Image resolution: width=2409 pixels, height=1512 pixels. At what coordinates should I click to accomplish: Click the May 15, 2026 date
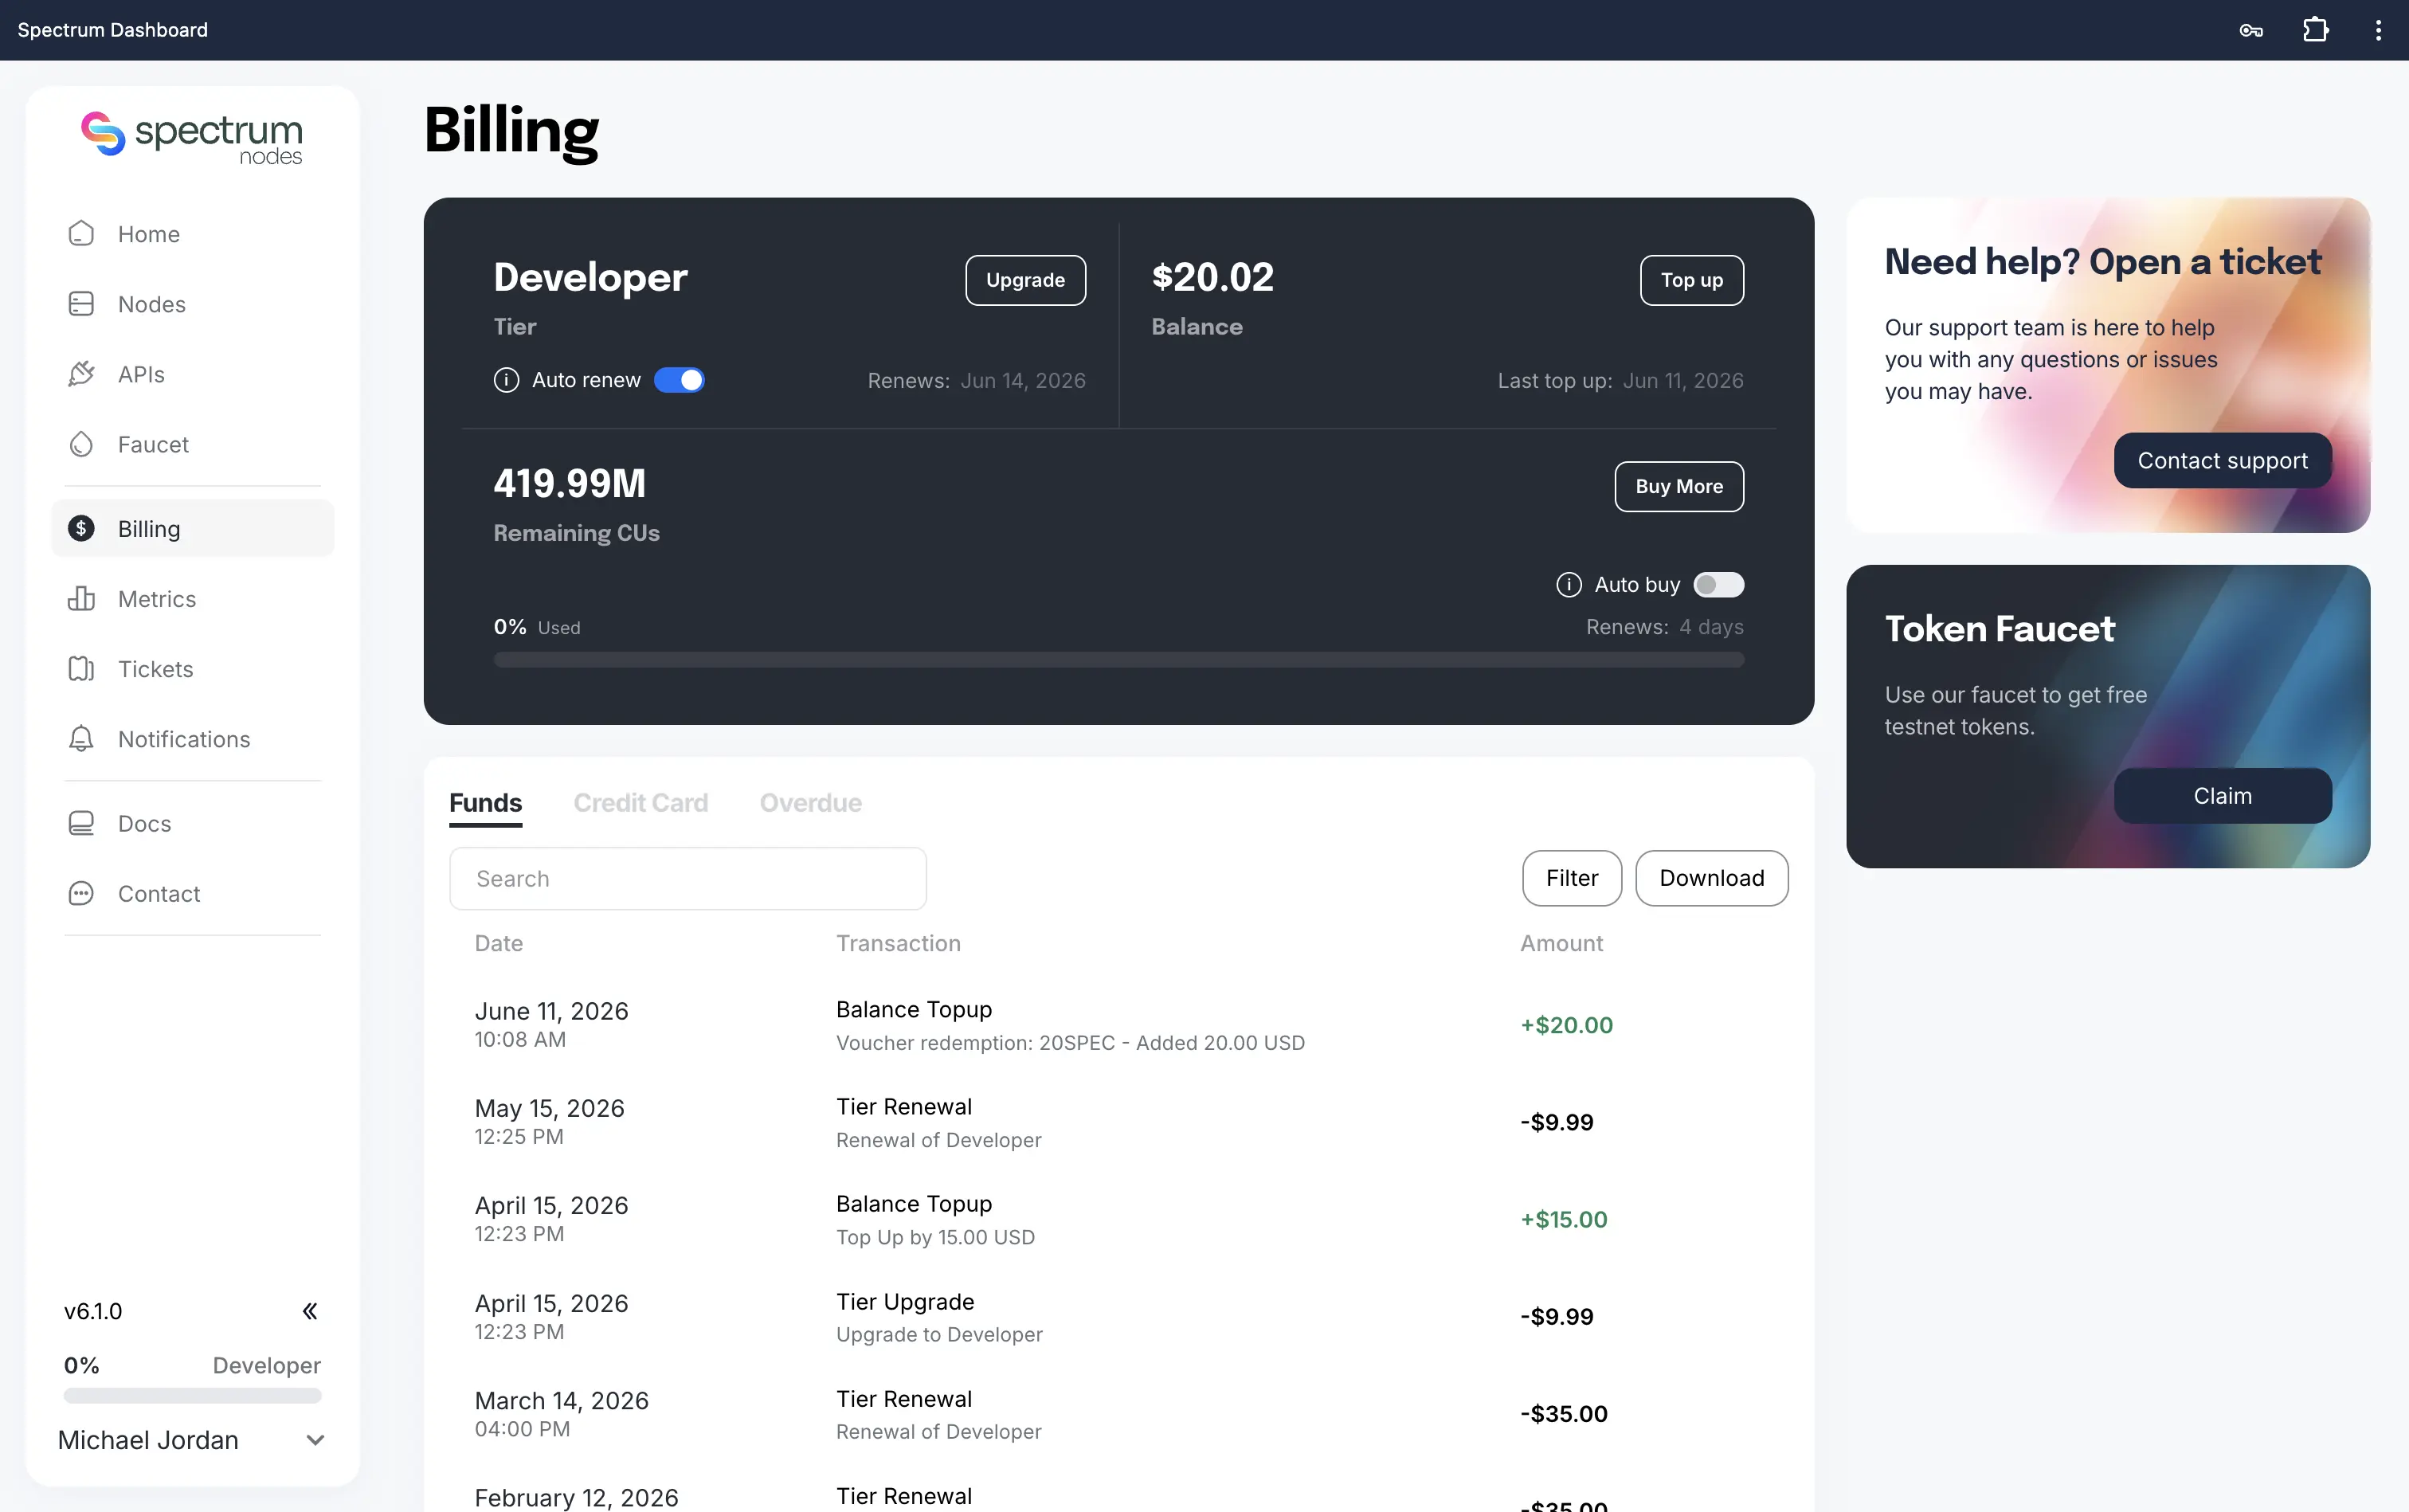pos(549,1108)
